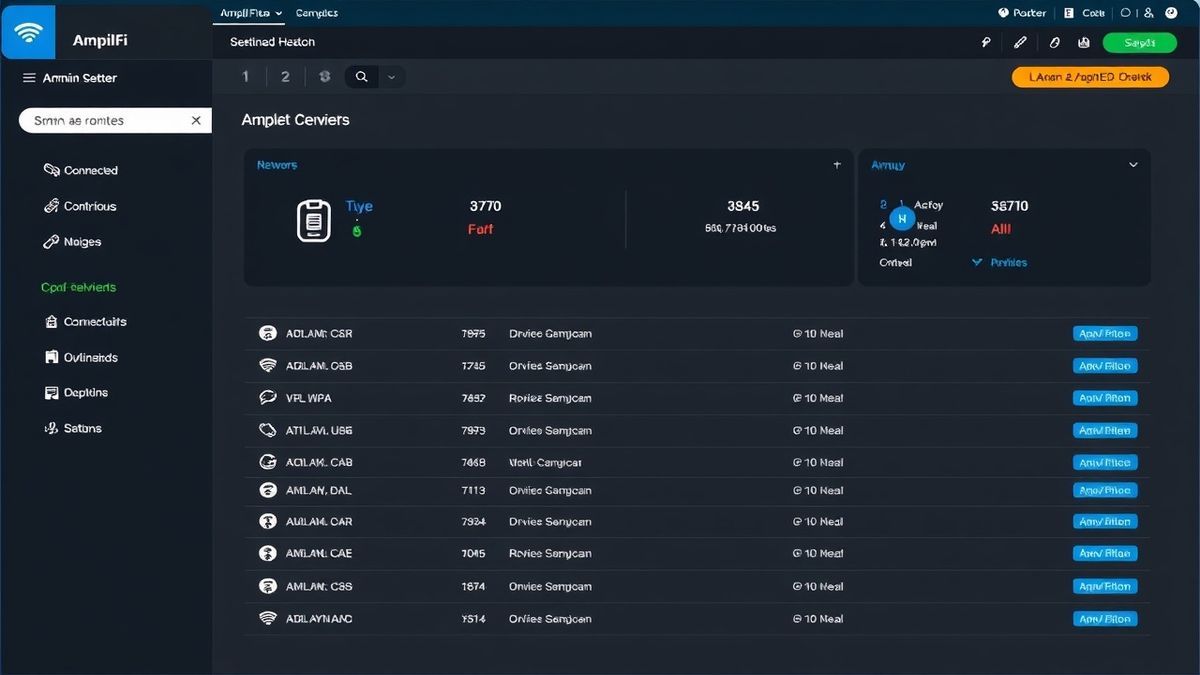Click the chart icon beside green button
The image size is (1200, 675).
1084,42
